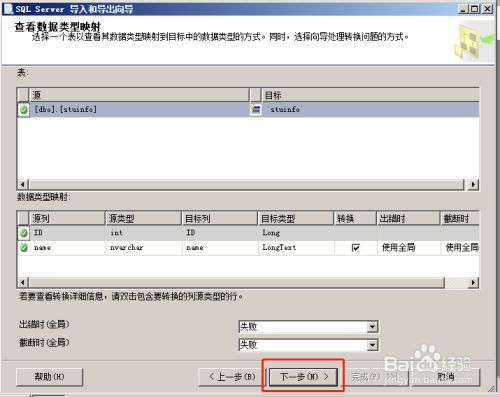Click the 下一步(N) button
This screenshot has height=397, width=500.
click(x=303, y=377)
